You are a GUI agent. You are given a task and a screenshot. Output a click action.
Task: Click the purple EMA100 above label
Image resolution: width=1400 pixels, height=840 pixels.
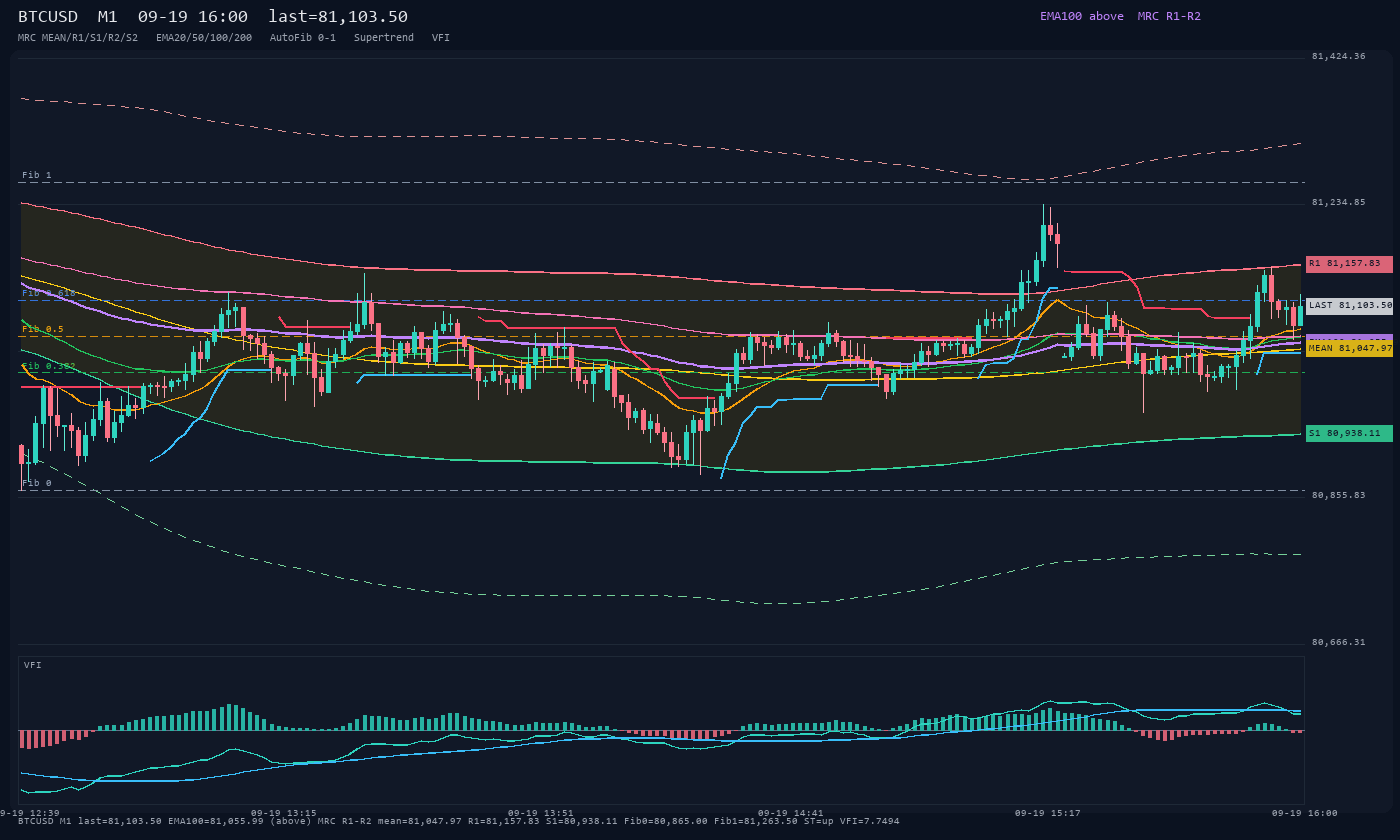coord(1081,16)
